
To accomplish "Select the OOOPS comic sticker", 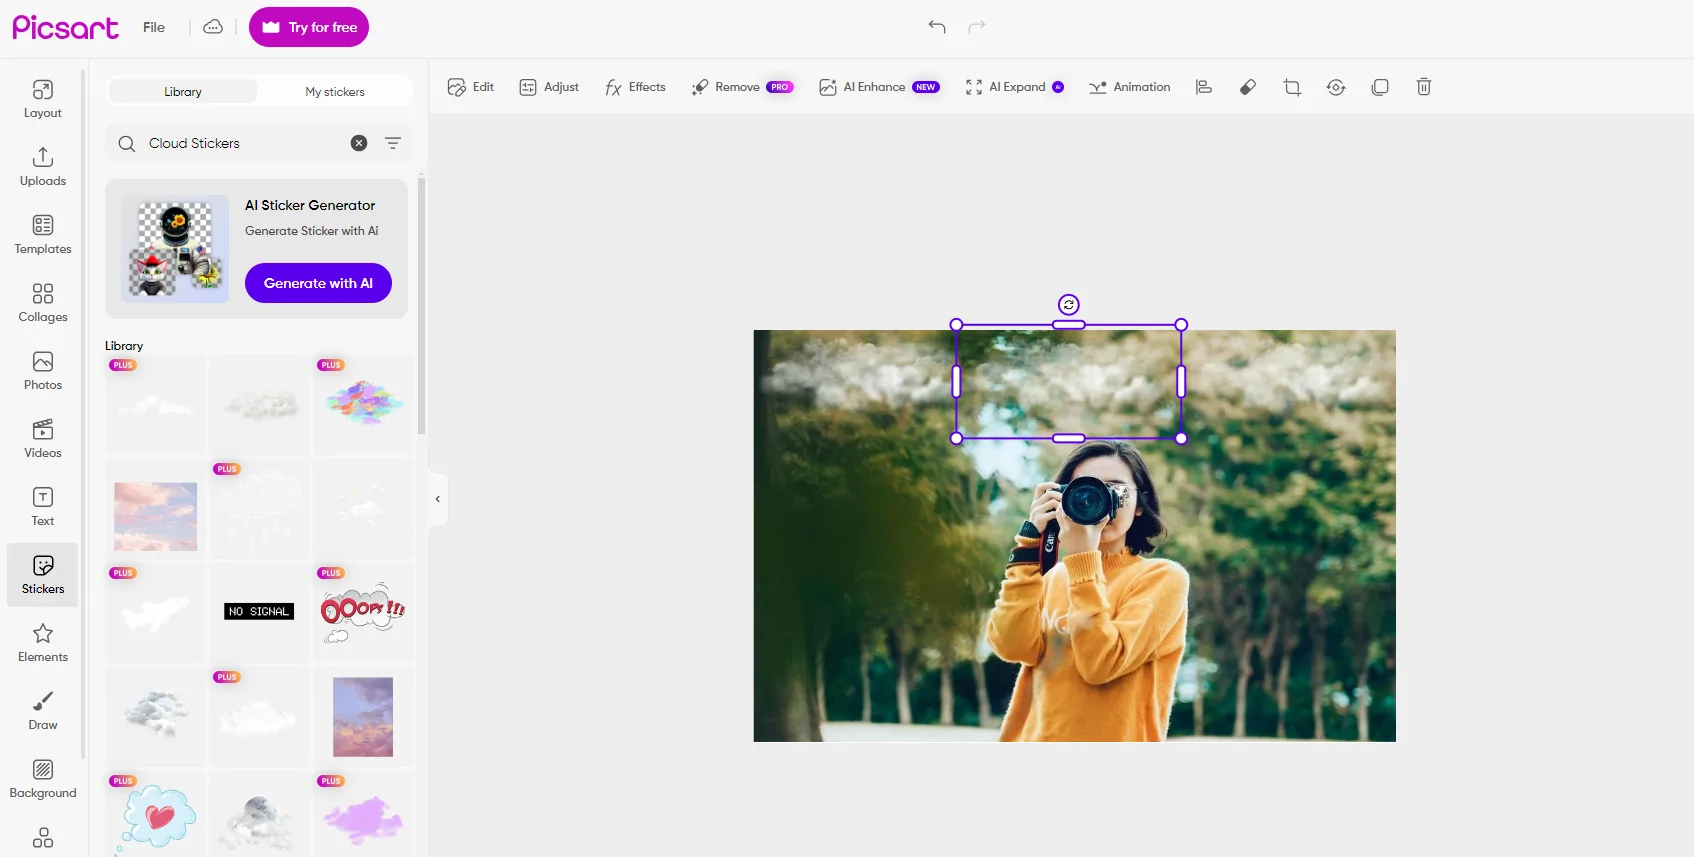I will [x=363, y=612].
